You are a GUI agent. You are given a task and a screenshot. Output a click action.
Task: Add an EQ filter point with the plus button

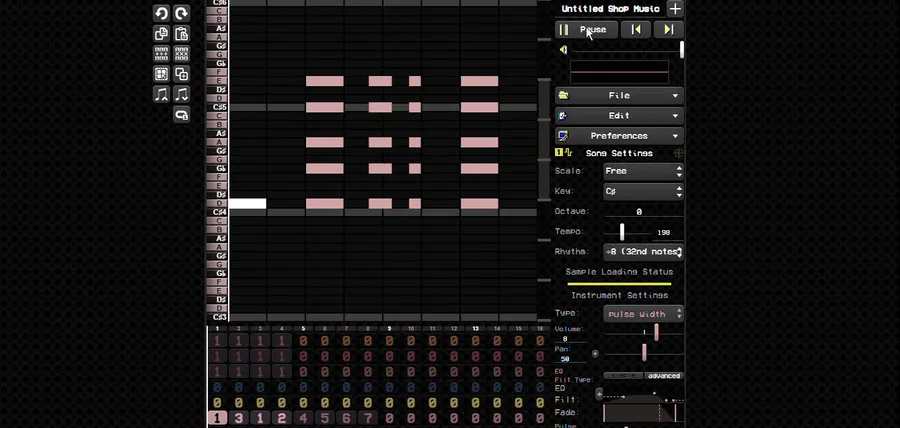599,394
